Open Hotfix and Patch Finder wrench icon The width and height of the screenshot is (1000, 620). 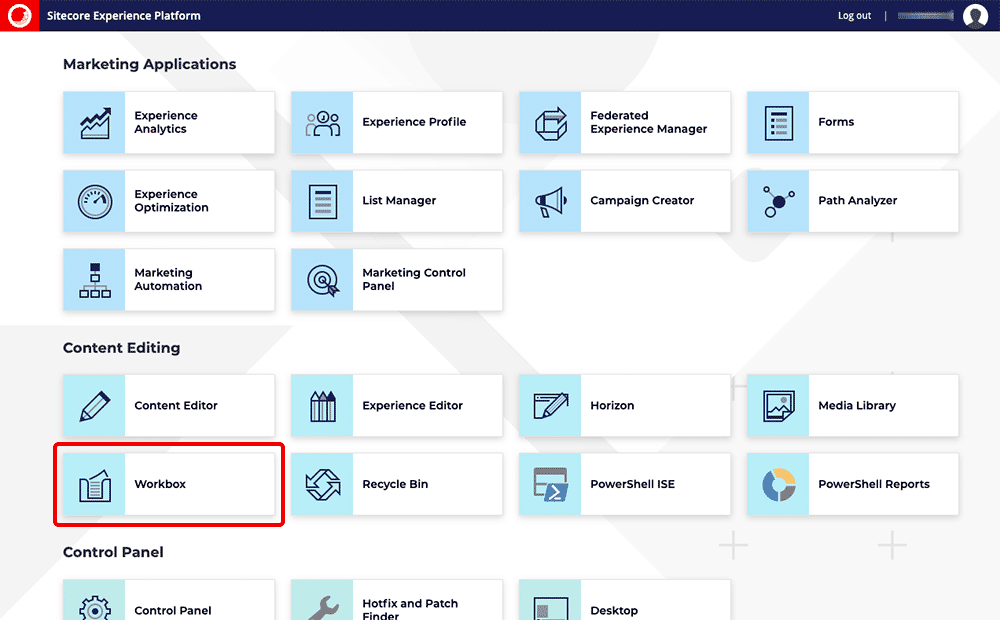point(323,607)
